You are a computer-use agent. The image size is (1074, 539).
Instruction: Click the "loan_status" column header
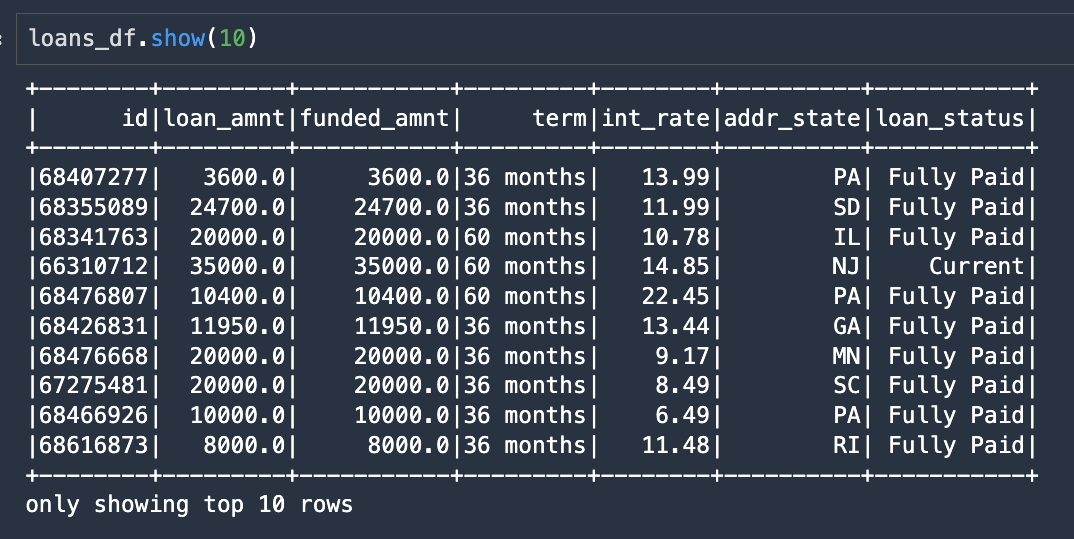tap(949, 118)
